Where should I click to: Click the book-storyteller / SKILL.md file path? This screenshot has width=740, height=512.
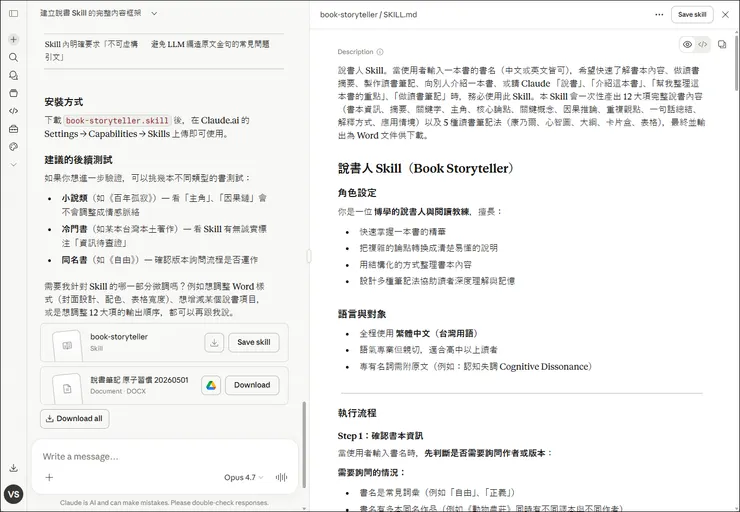tap(368, 15)
